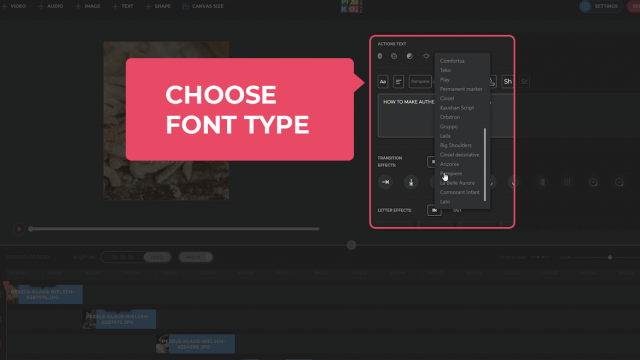Image resolution: width=640 pixels, height=360 pixels.
Task: Click the Pixiko logo in the top bar
Action: tap(351, 6)
